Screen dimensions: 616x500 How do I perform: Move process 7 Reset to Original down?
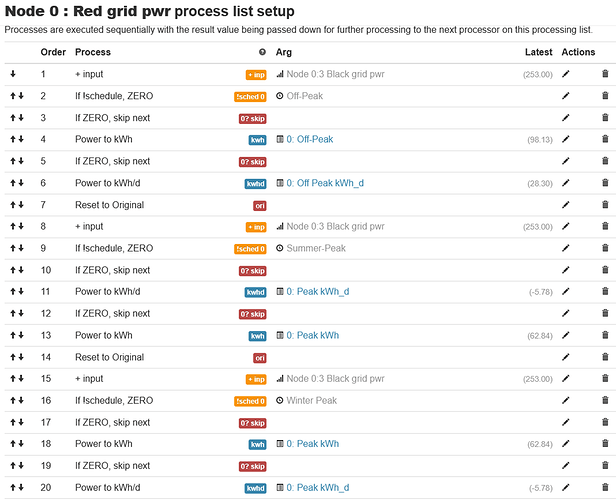21,204
